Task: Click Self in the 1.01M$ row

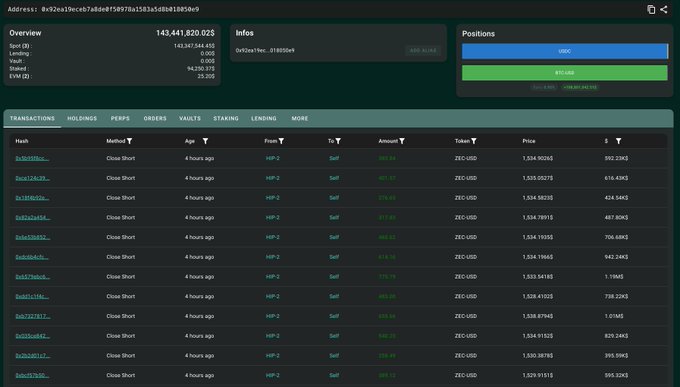Action: 334,316
